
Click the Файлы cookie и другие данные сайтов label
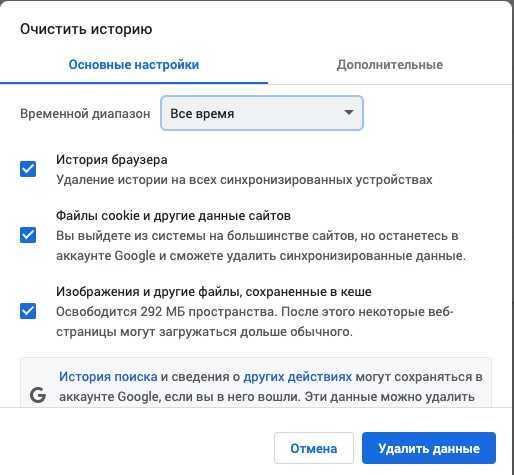pos(173,216)
